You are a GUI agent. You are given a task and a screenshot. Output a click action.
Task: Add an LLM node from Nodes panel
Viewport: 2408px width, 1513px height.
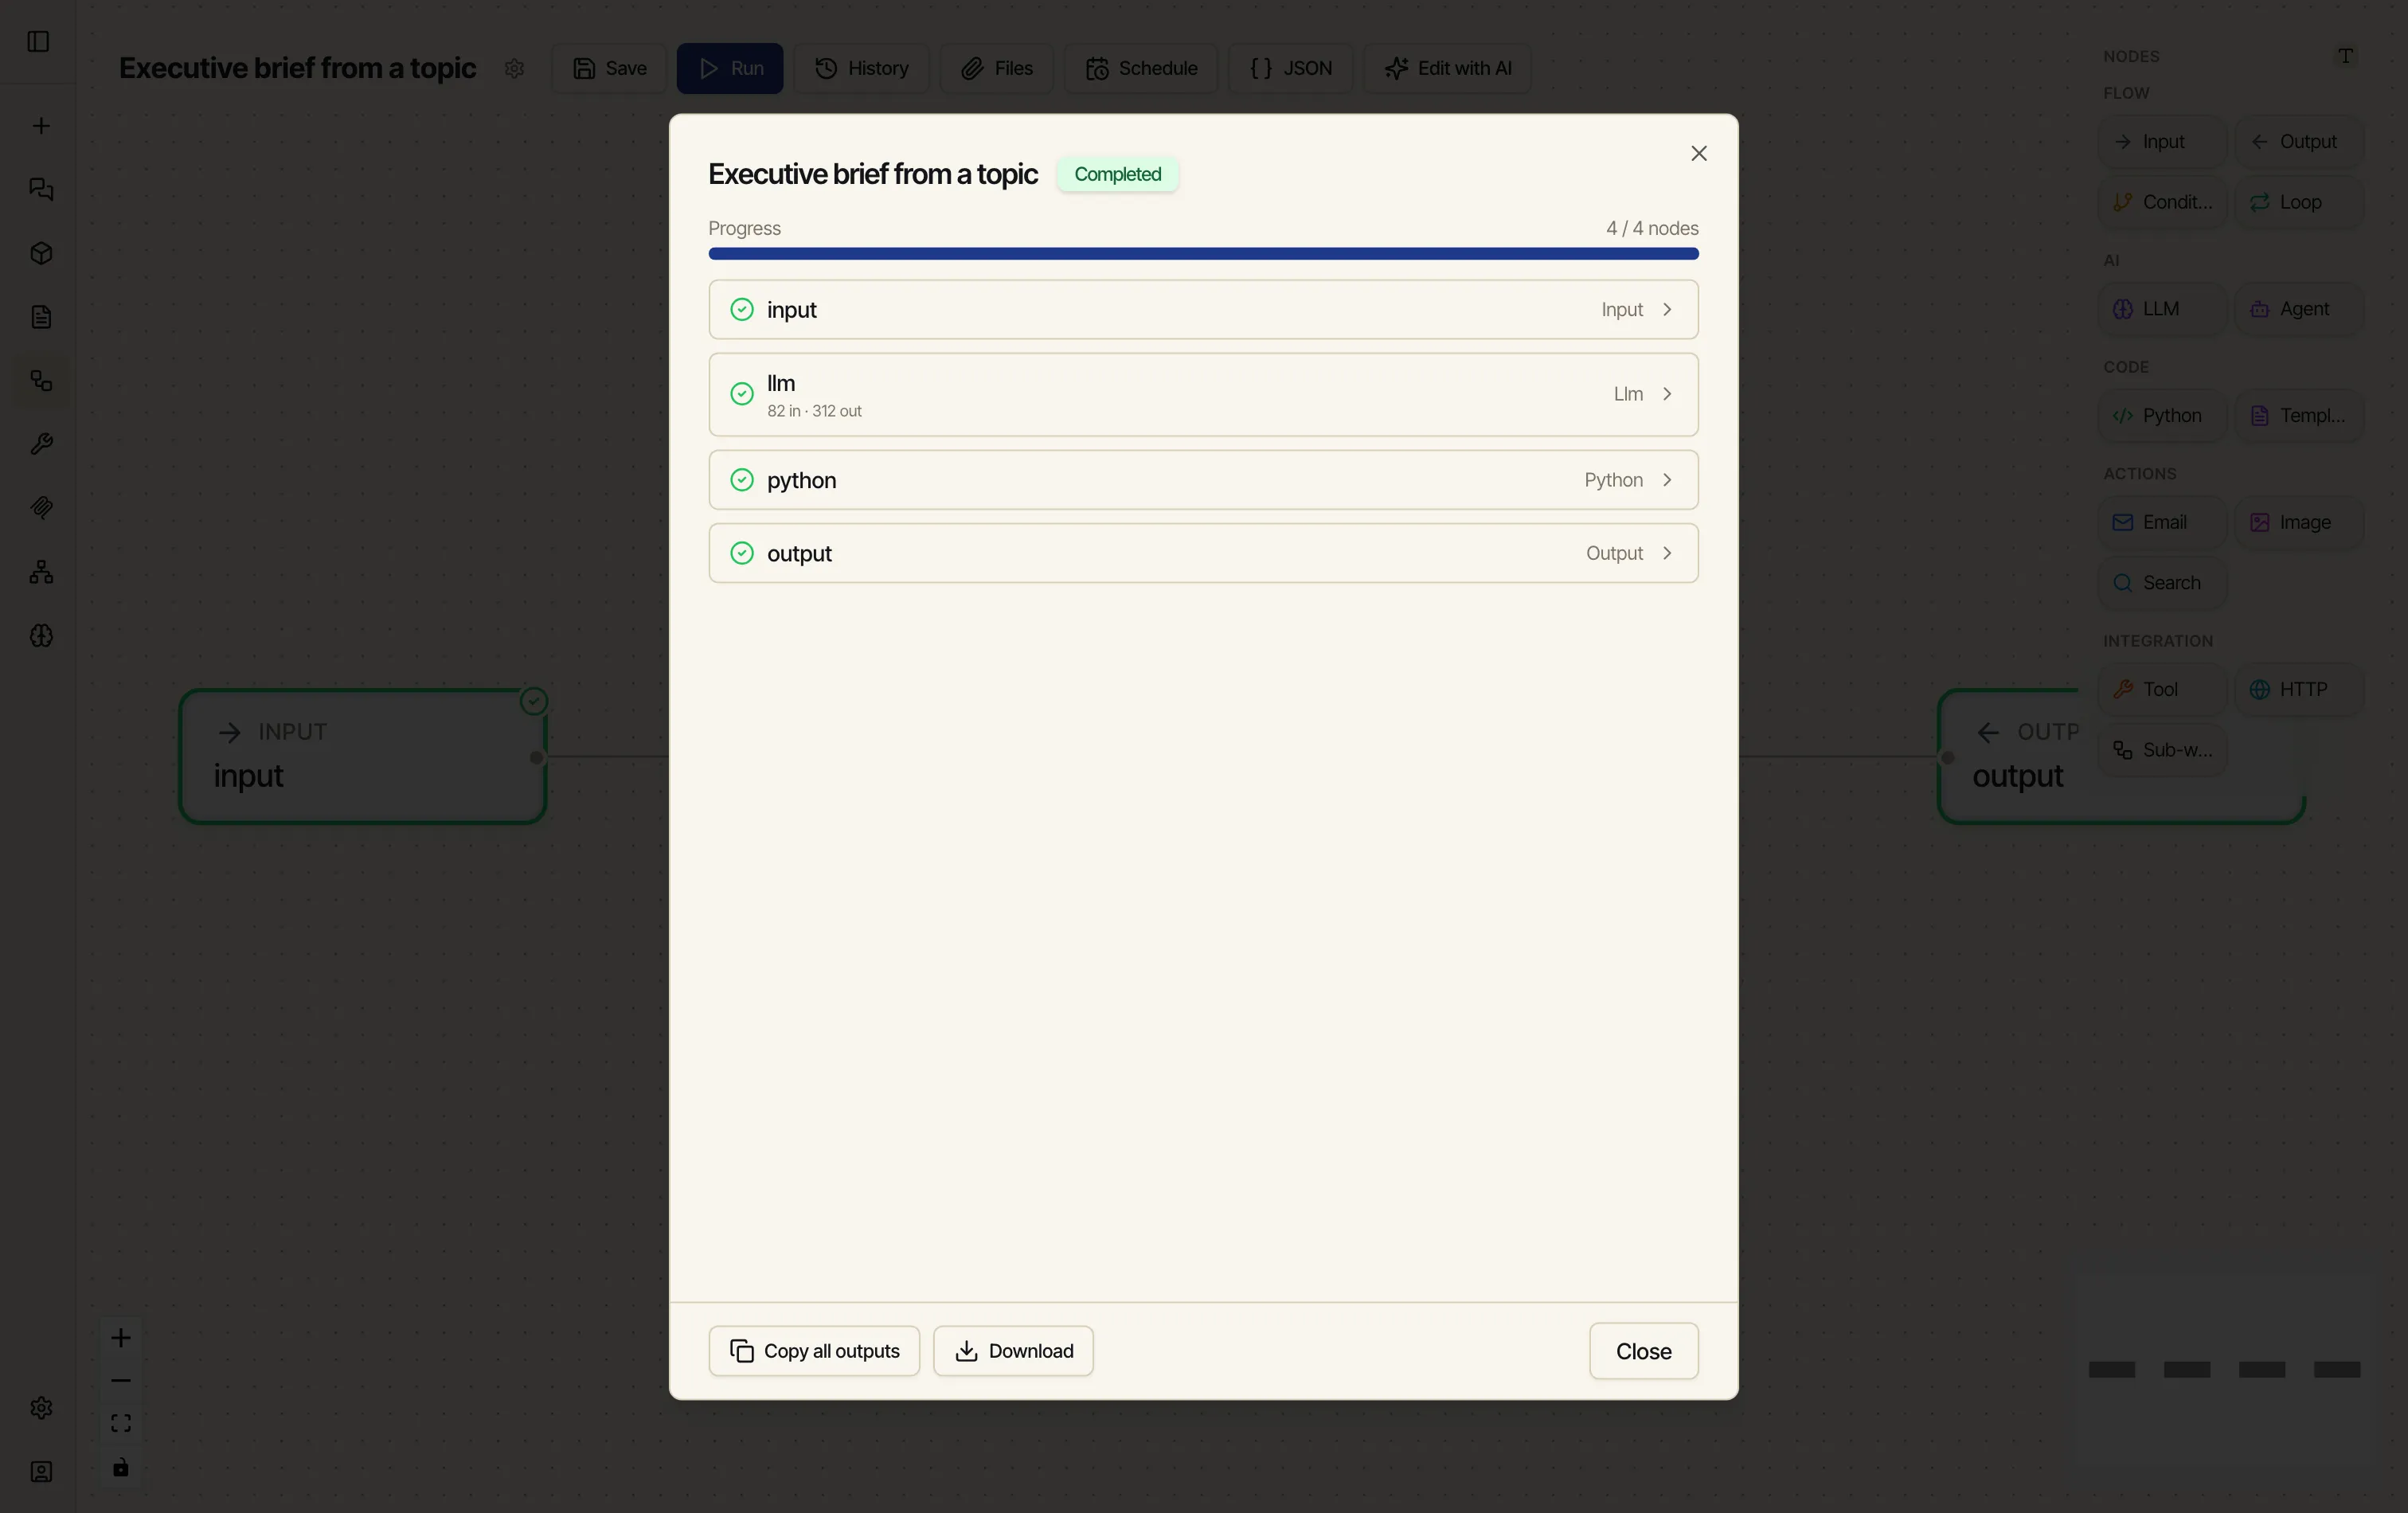coord(2162,309)
